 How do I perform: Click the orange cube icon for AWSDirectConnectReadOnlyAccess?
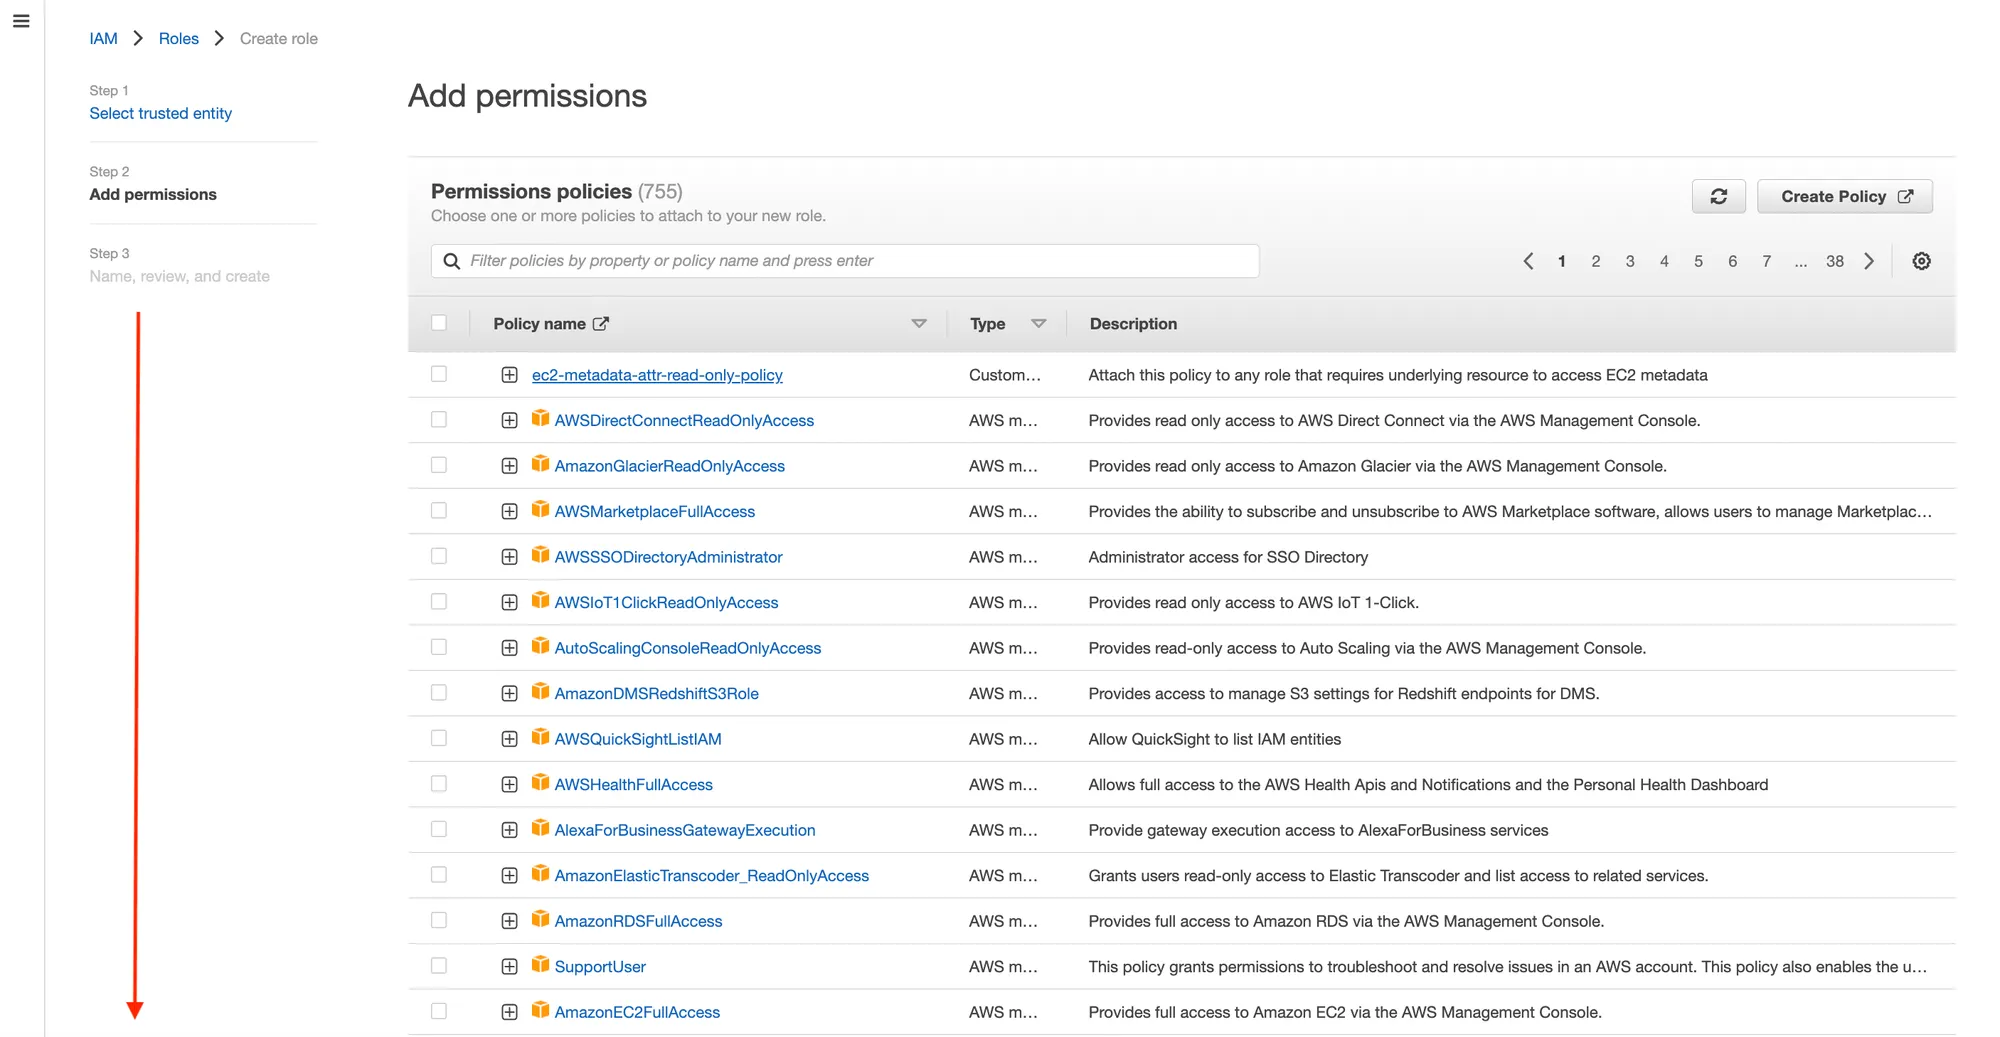pos(540,418)
